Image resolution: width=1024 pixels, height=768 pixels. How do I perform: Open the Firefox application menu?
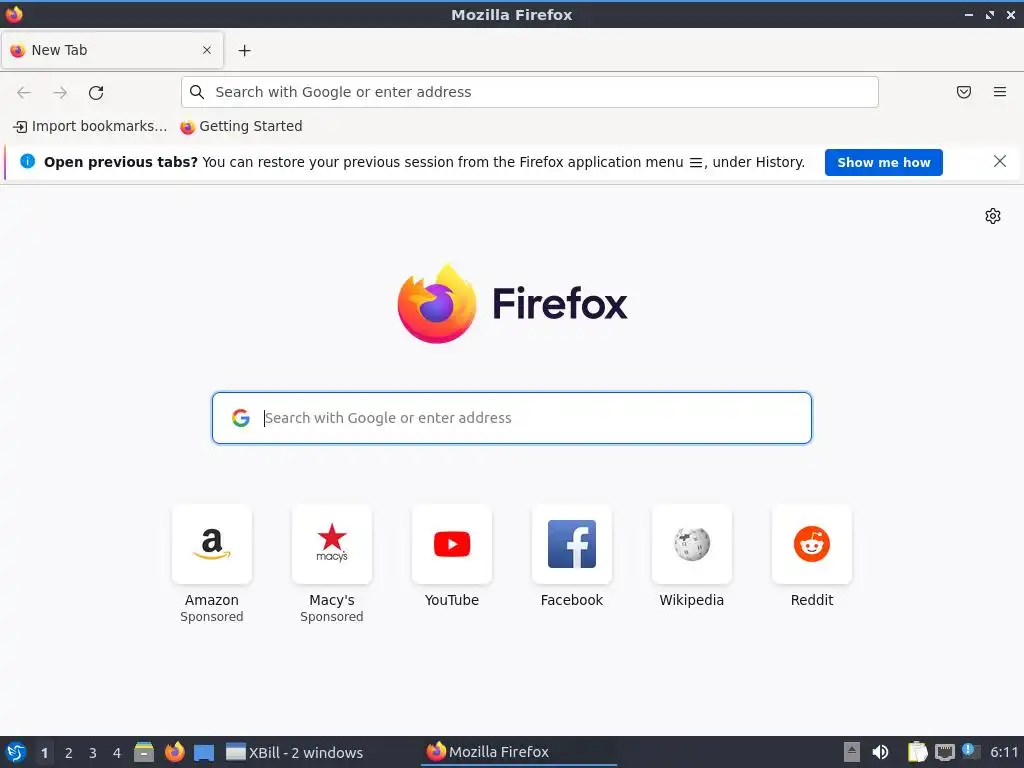pos(999,92)
